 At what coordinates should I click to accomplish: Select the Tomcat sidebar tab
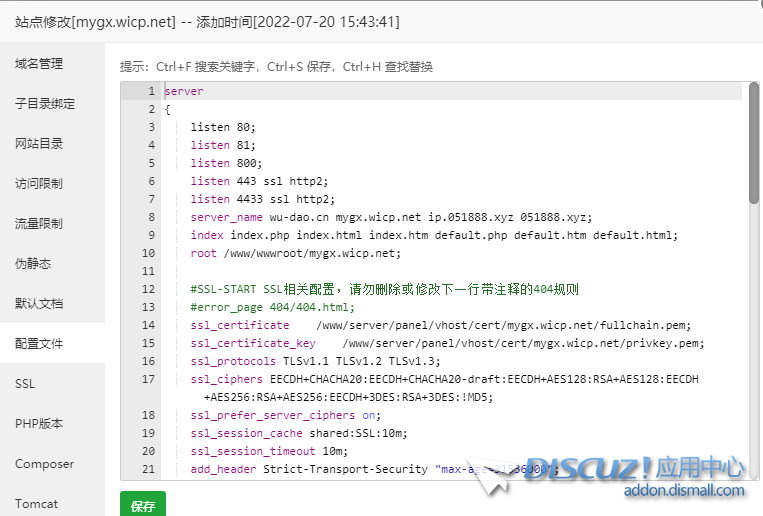click(x=36, y=503)
